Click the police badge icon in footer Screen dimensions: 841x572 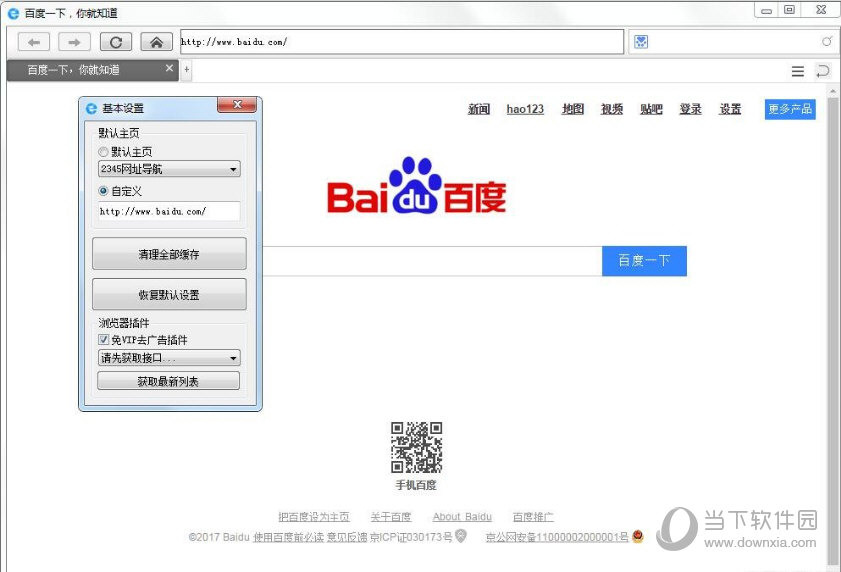point(638,536)
